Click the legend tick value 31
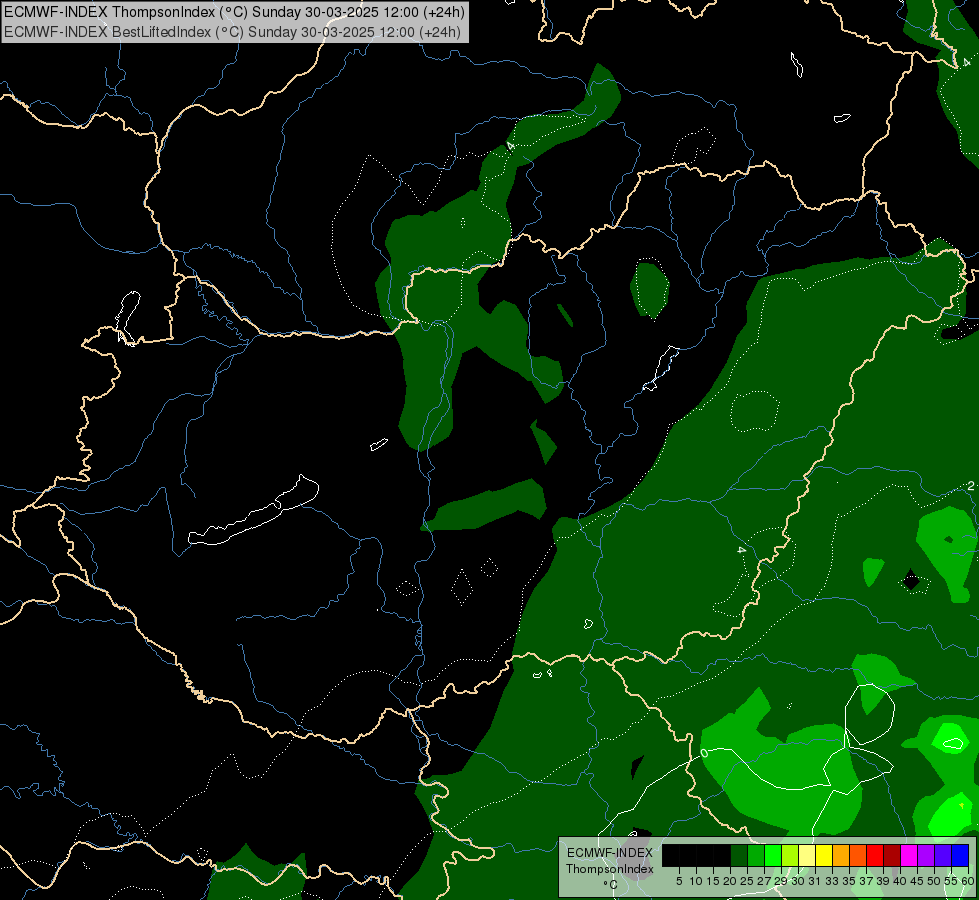 click(x=815, y=881)
